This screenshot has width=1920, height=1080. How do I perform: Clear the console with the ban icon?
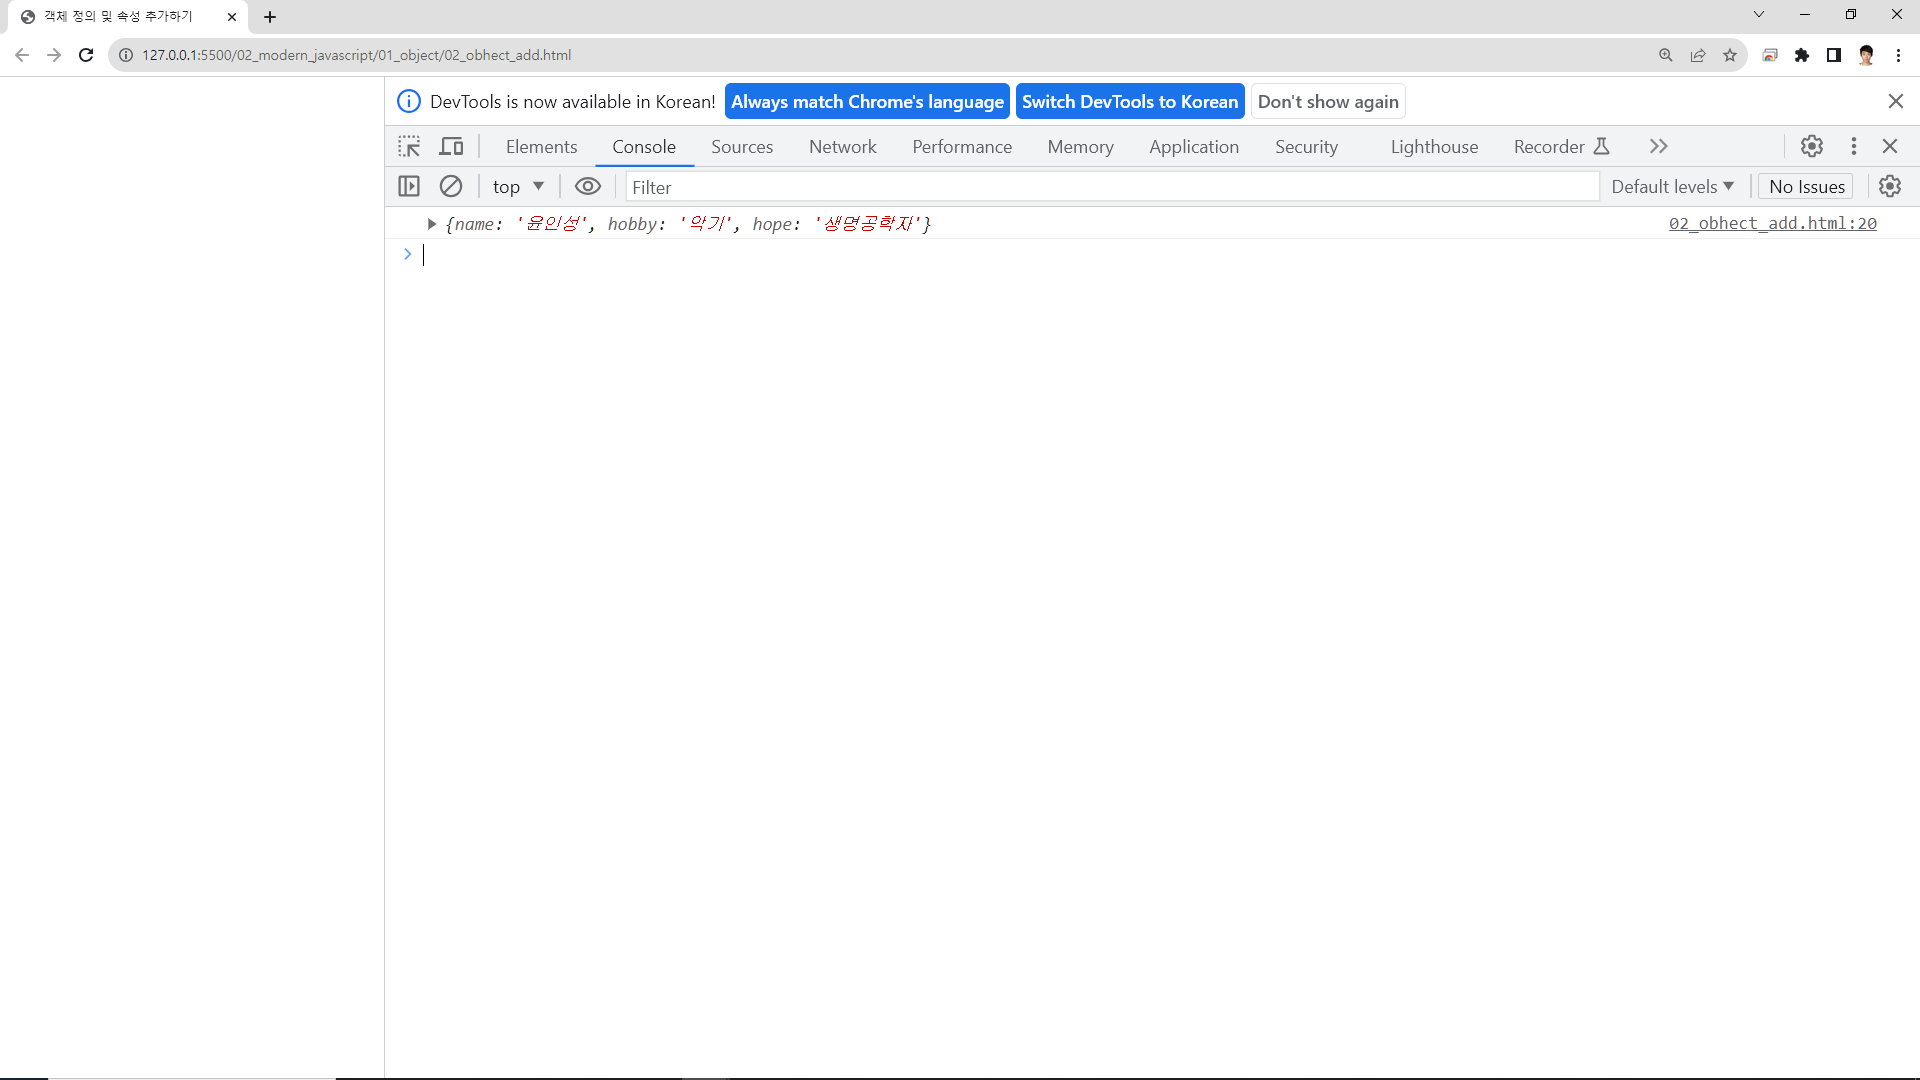pos(451,187)
